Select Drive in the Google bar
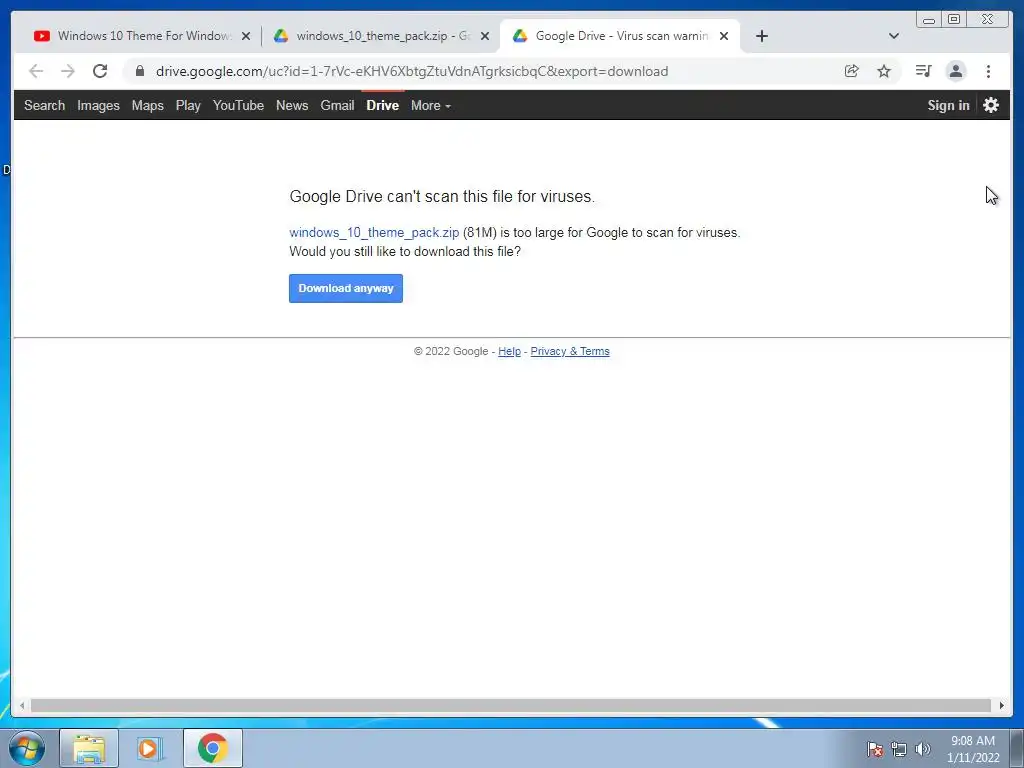The image size is (1024, 768). point(383,105)
